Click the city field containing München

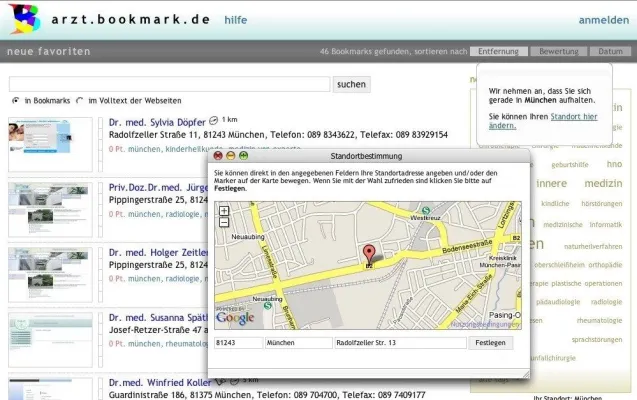tap(299, 343)
